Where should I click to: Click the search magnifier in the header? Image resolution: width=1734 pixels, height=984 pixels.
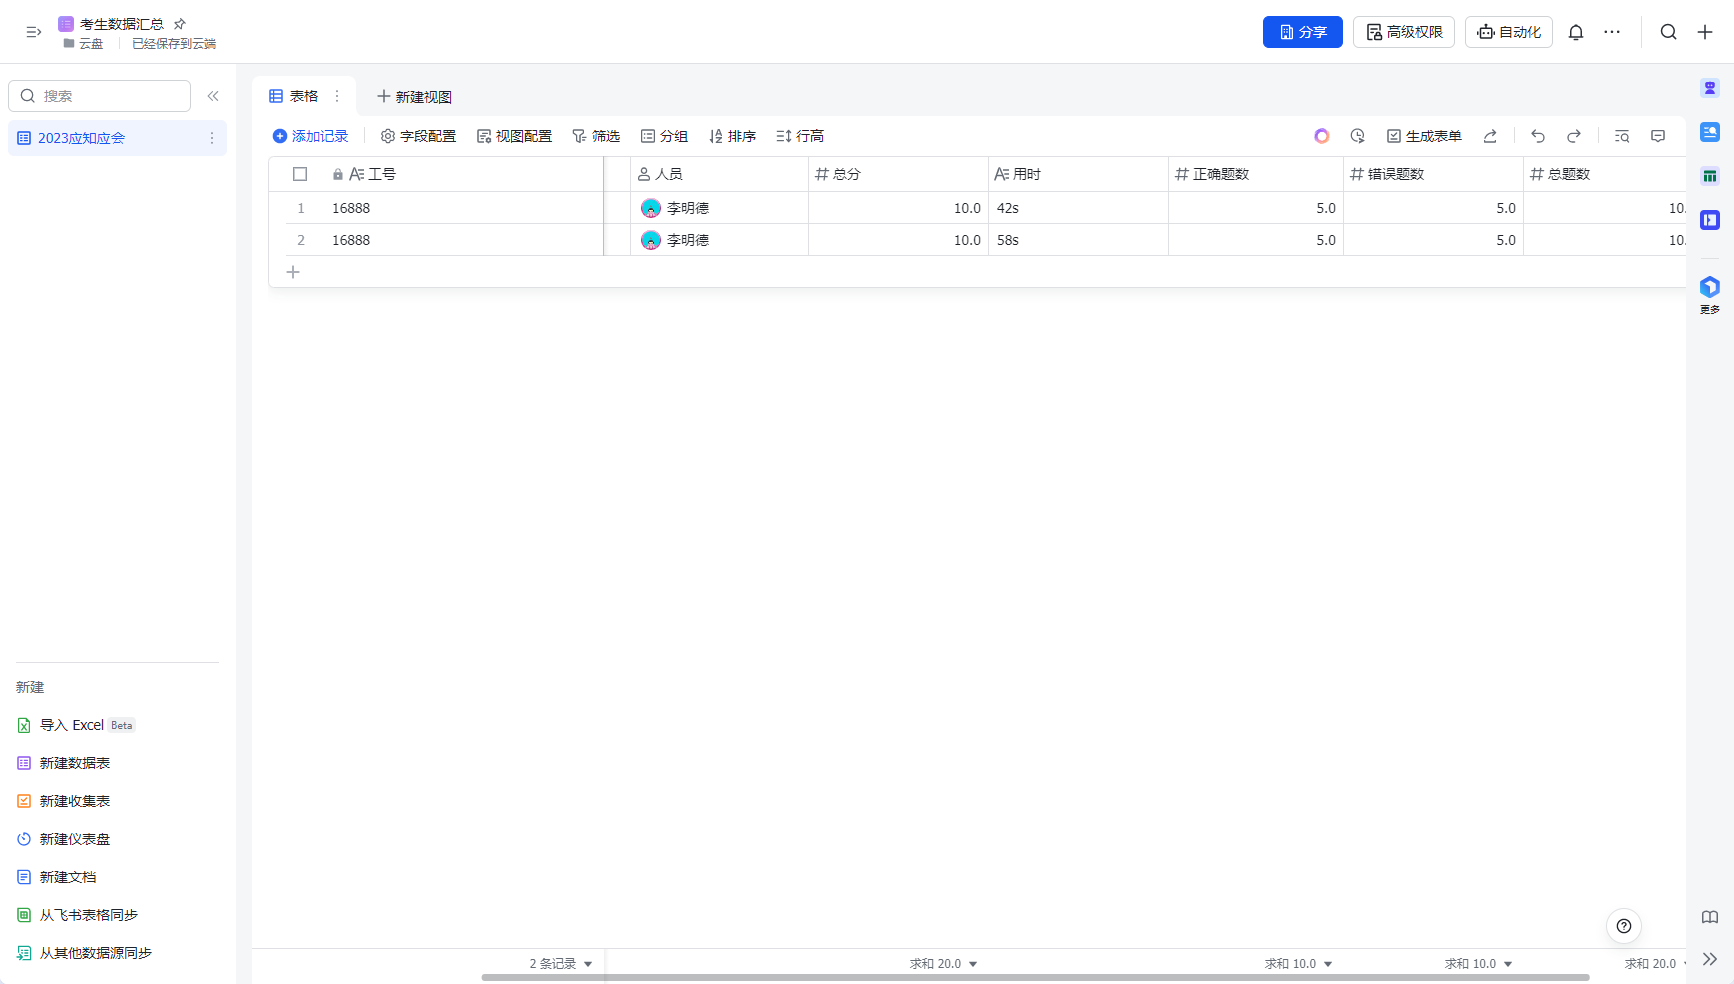pyautogui.click(x=1669, y=32)
